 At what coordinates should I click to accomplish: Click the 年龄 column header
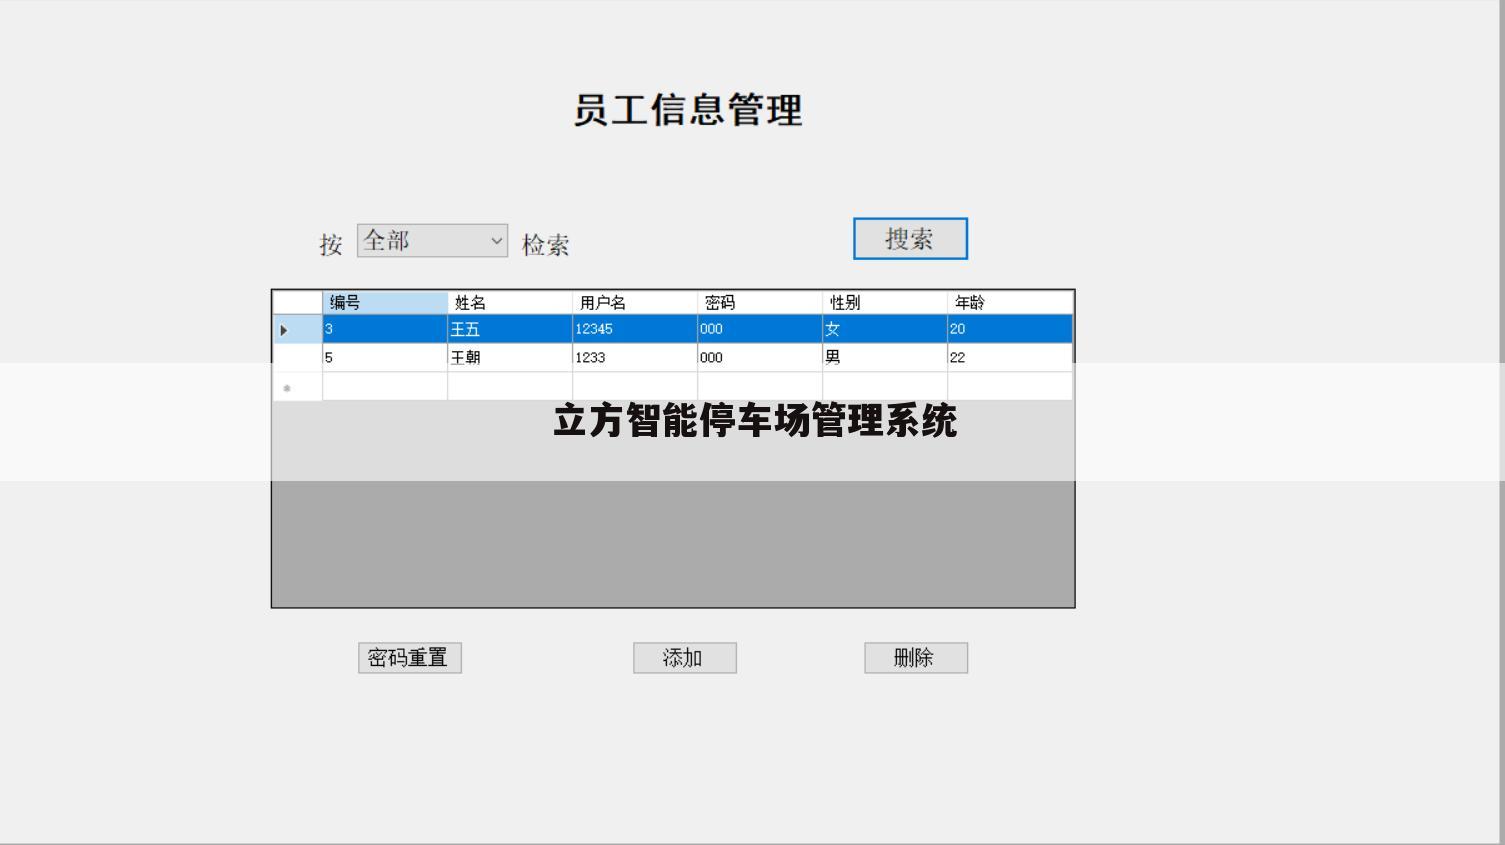tap(1010, 302)
